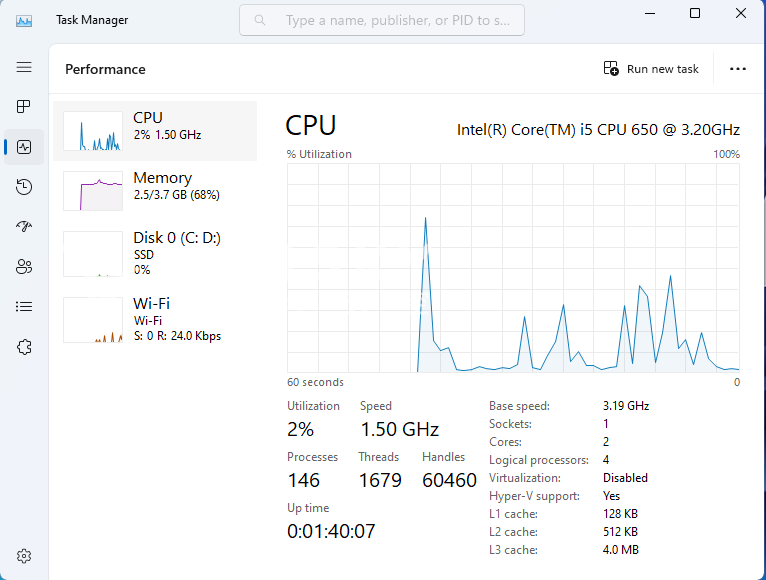Select the Memory performance entry
This screenshot has height=580, width=766.
[155, 191]
